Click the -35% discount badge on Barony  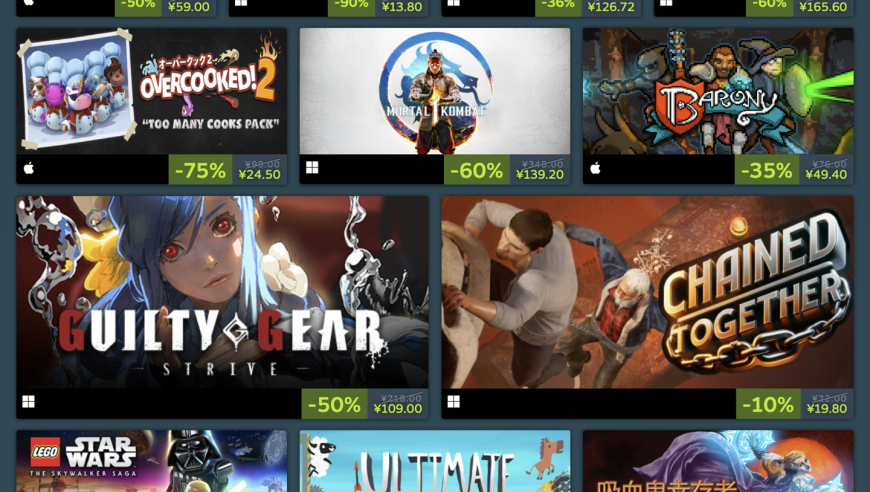[767, 170]
